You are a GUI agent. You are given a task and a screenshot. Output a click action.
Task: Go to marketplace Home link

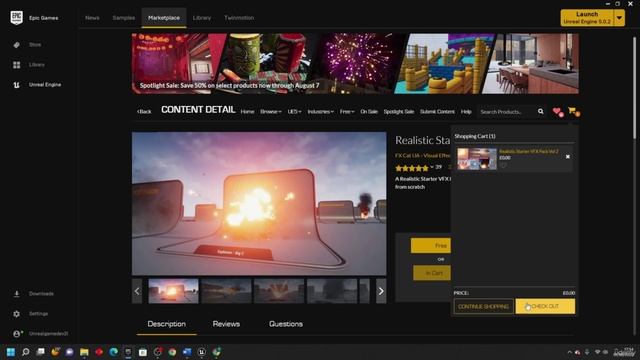coord(247,111)
